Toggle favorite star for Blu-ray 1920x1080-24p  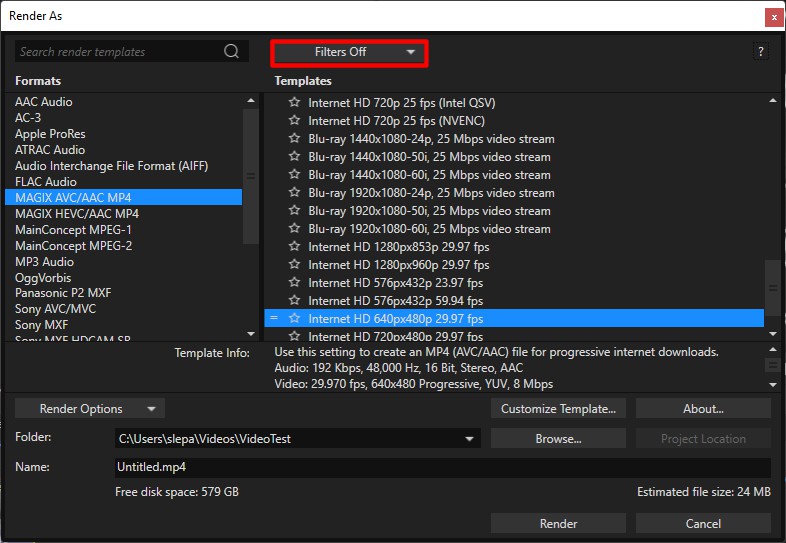294,193
